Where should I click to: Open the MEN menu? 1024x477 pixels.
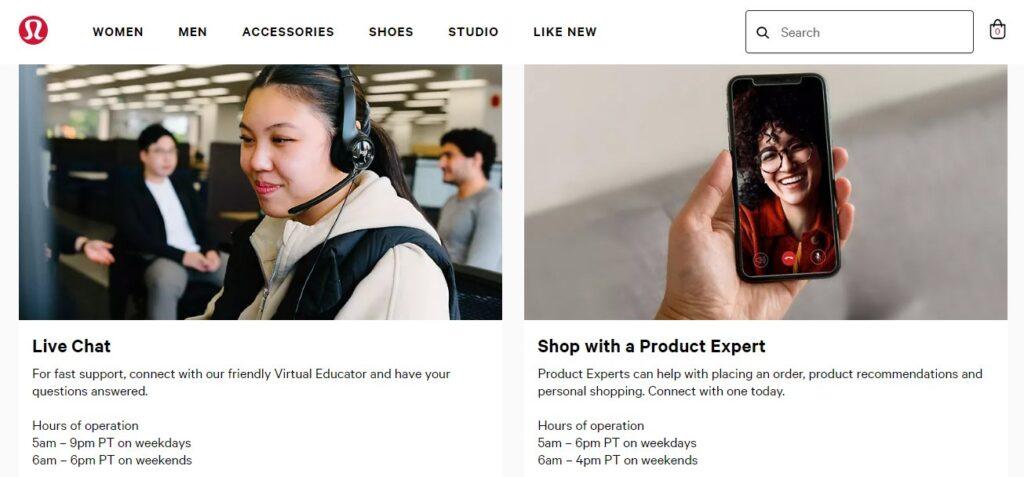[193, 31]
